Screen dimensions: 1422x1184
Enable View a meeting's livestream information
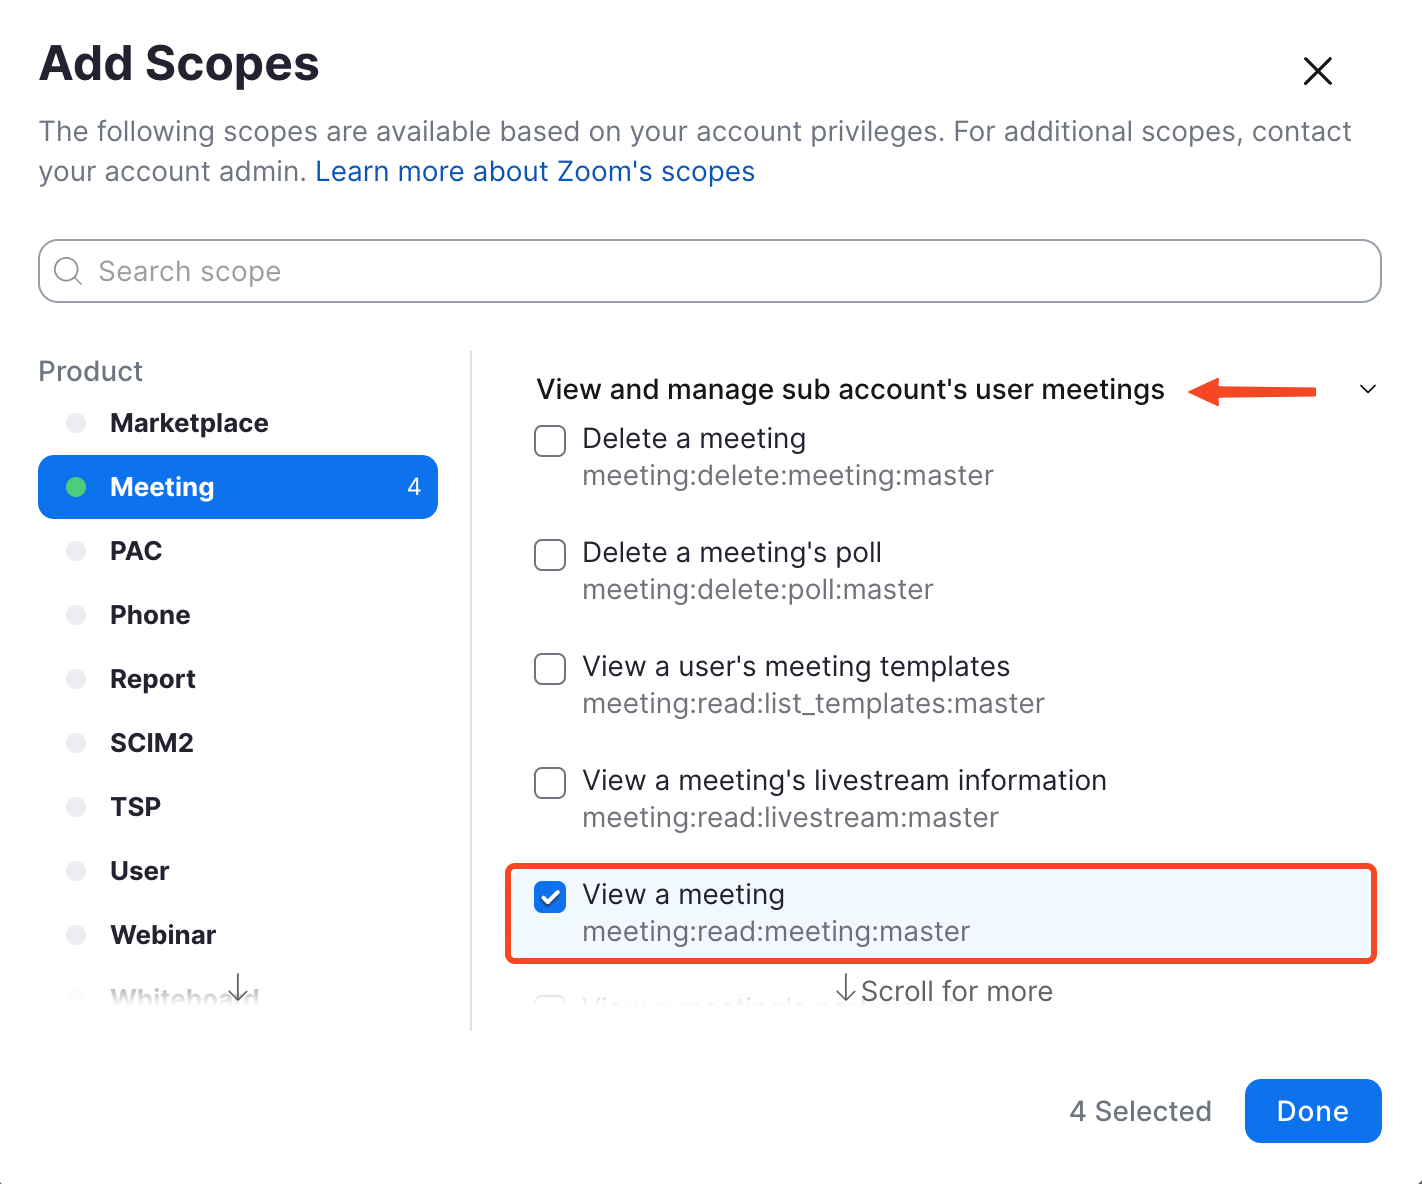pos(550,782)
